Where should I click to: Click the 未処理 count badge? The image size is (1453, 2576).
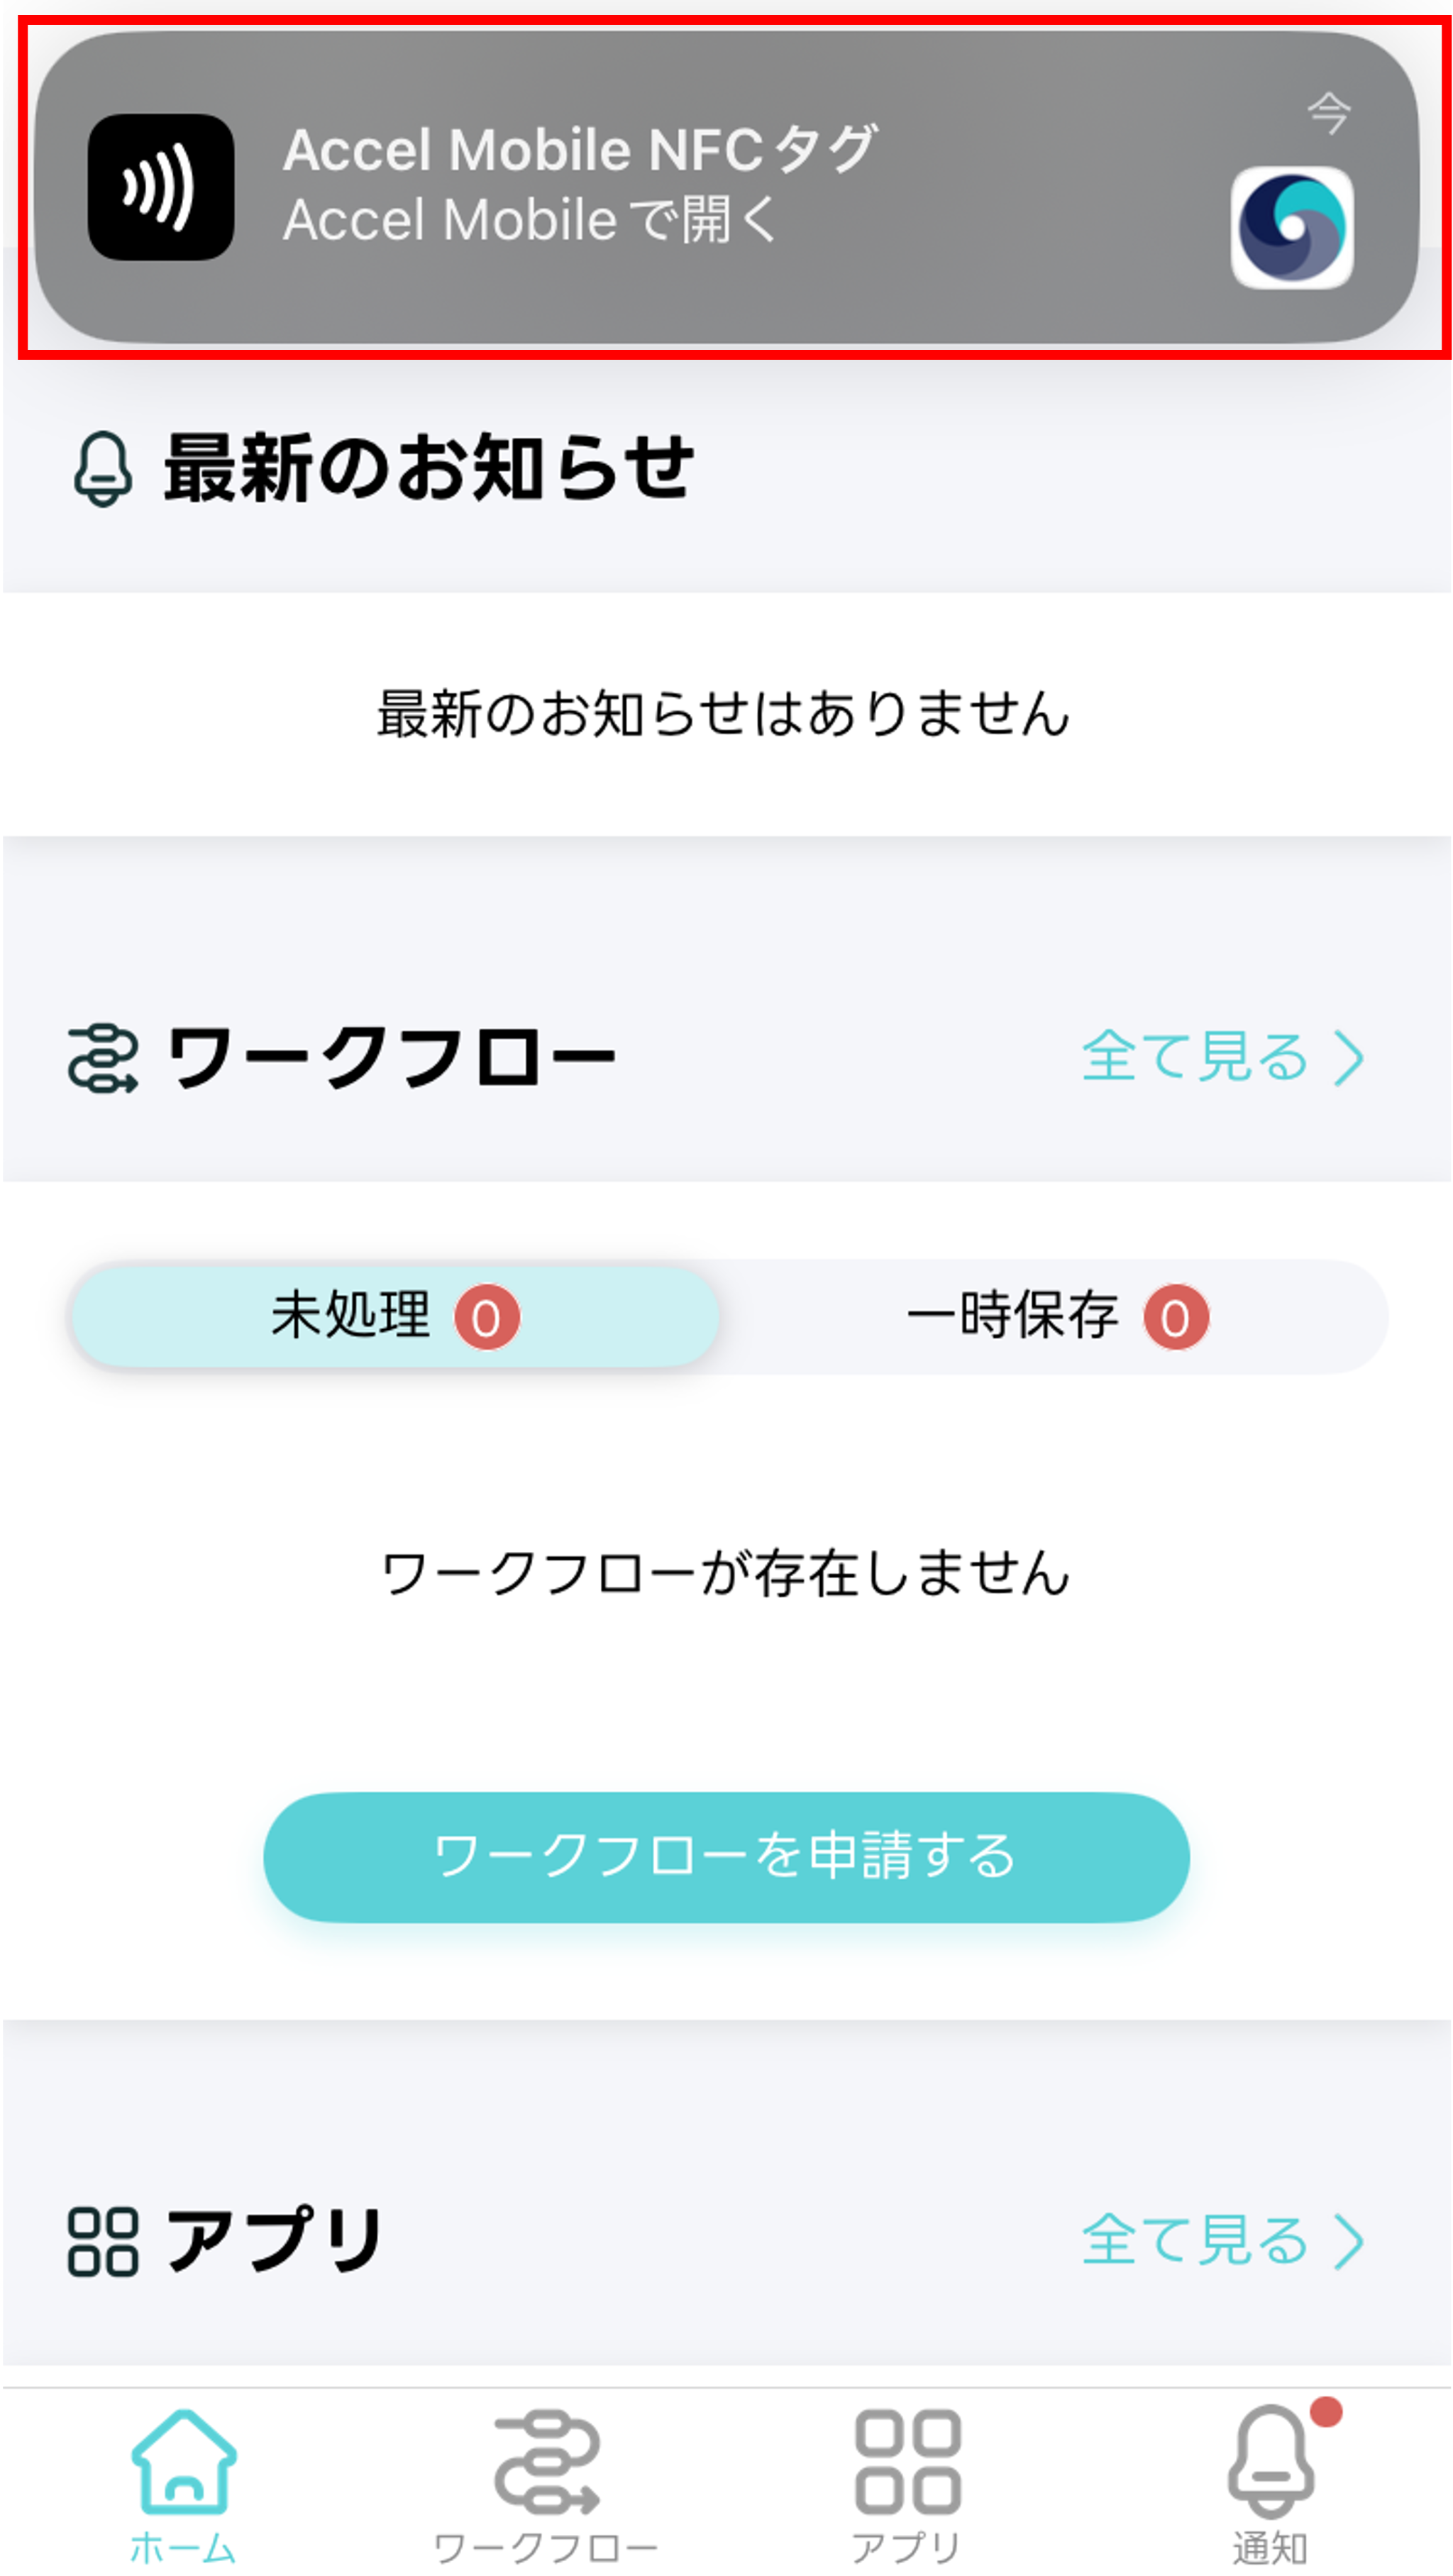click(487, 1318)
